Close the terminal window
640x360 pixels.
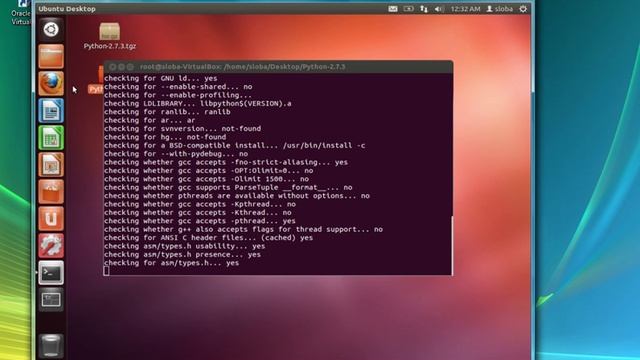[x=112, y=67]
